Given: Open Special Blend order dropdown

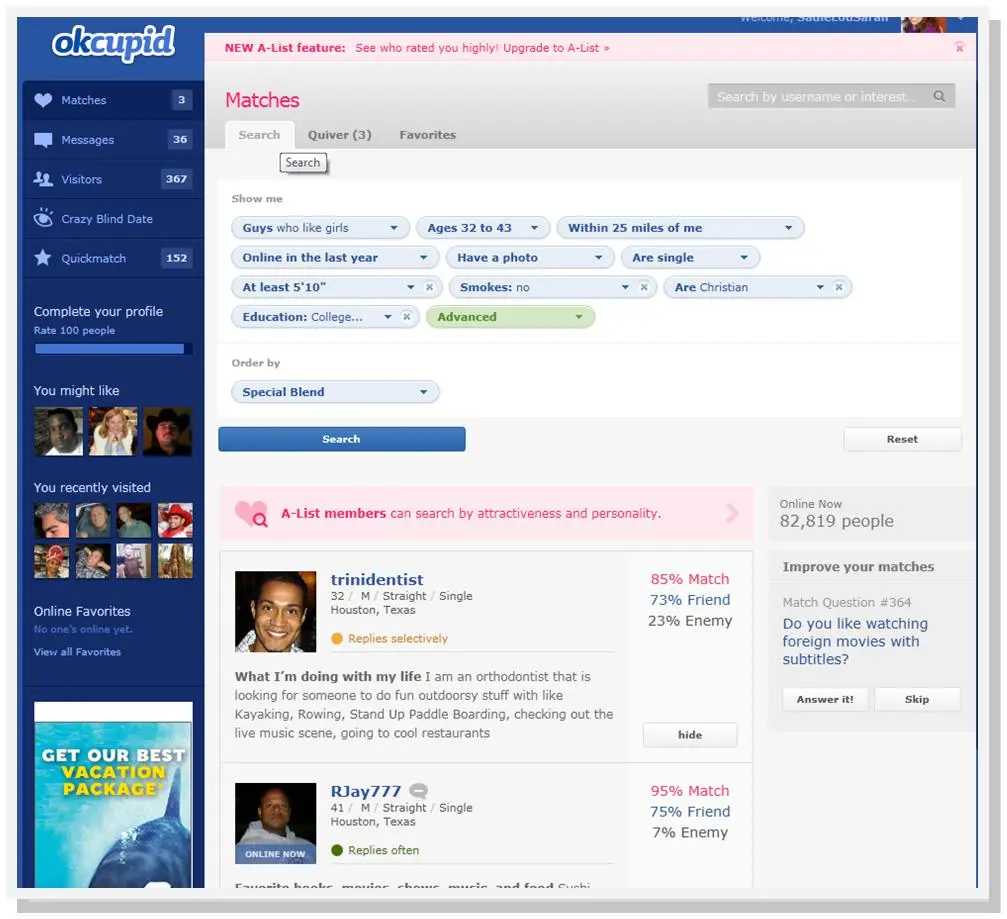Looking at the screenshot, I should pos(335,392).
